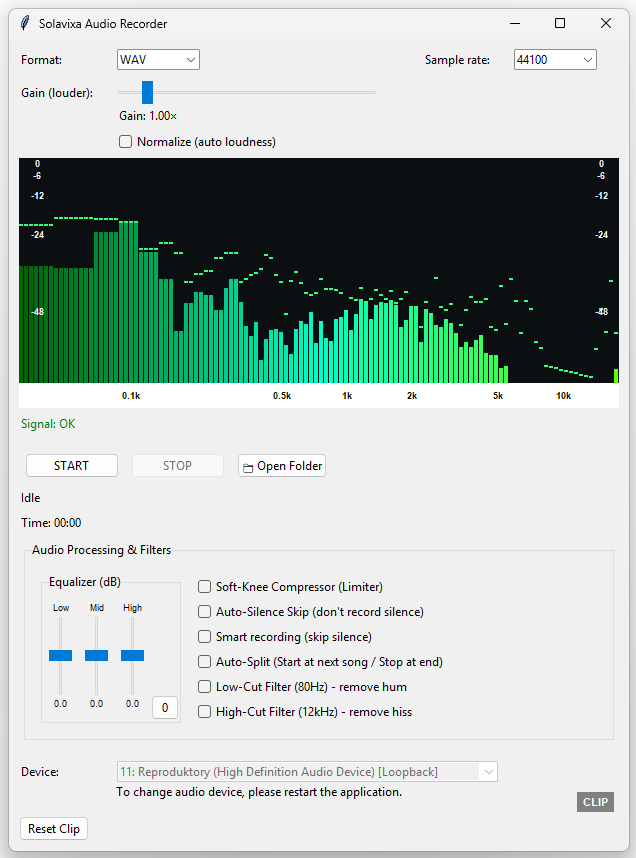Screen dimensions: 636x858
Task: Click the Solavixa feather app icon
Action: (25, 24)
